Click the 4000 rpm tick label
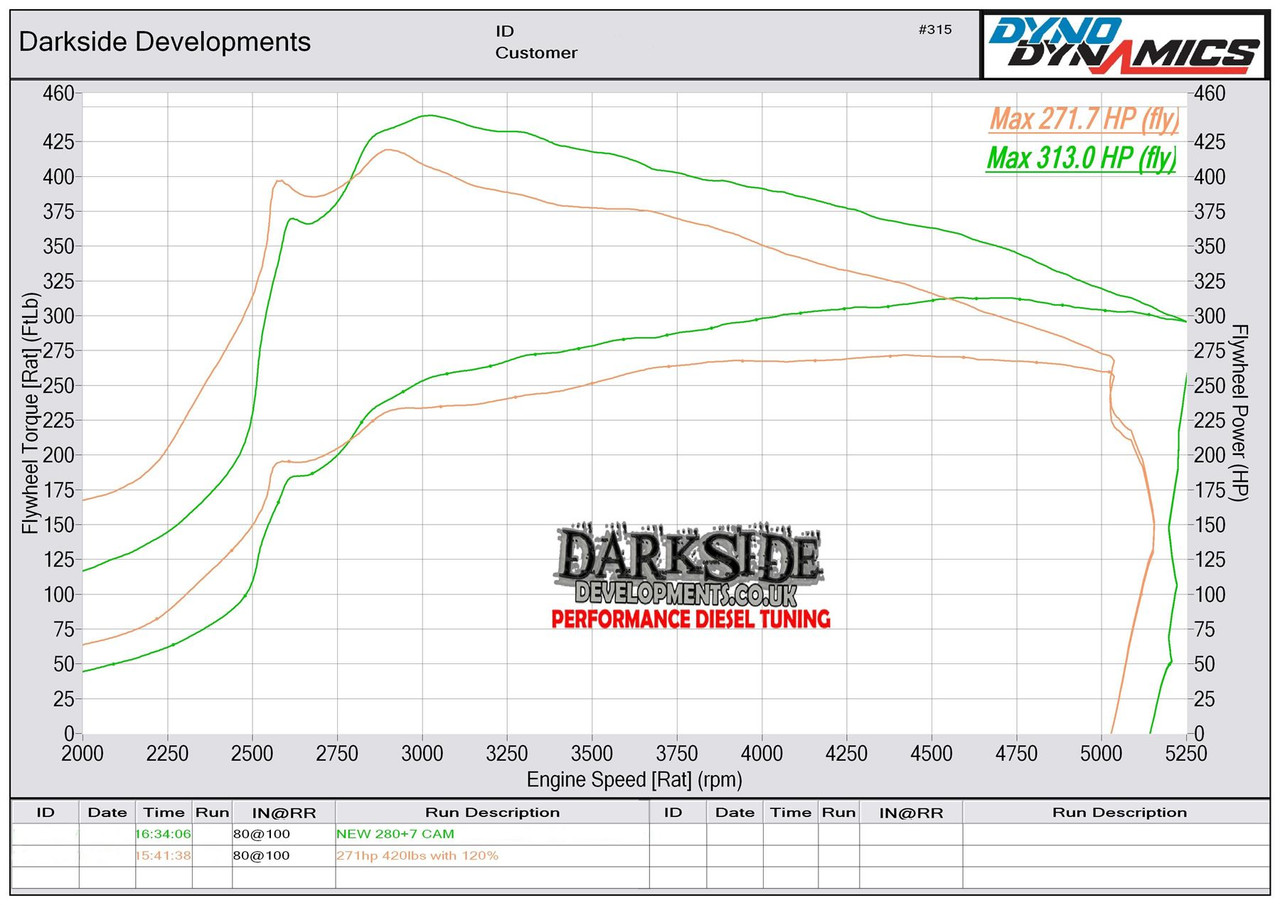 [x=762, y=753]
